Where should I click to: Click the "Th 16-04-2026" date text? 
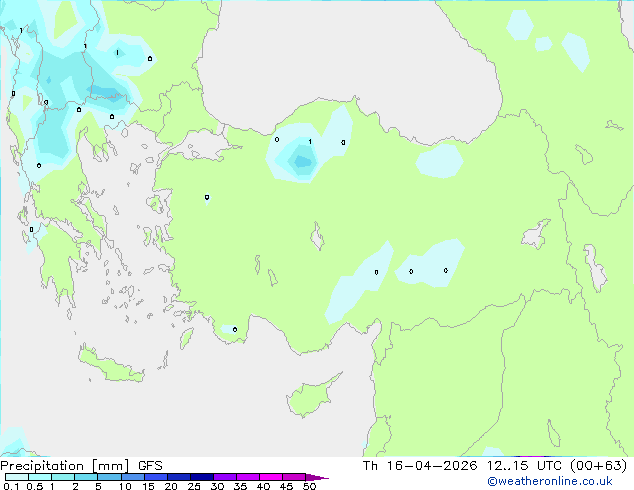click(420, 466)
